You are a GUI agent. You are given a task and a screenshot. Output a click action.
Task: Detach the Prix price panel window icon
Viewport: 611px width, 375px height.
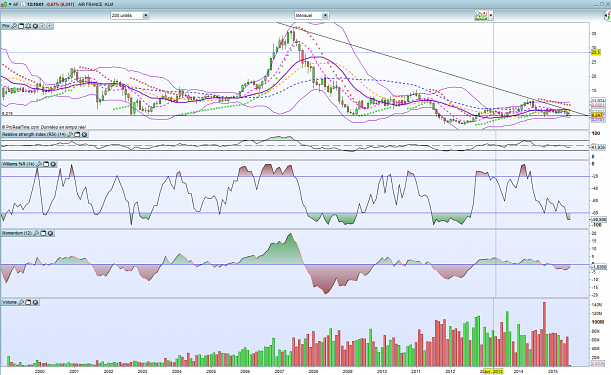(21, 26)
